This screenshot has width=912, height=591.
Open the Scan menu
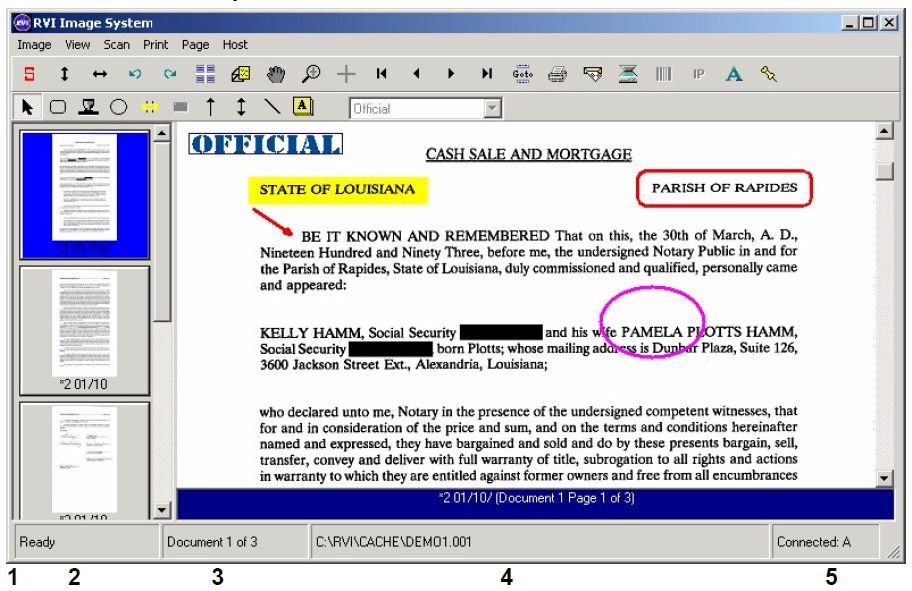pyautogui.click(x=115, y=44)
